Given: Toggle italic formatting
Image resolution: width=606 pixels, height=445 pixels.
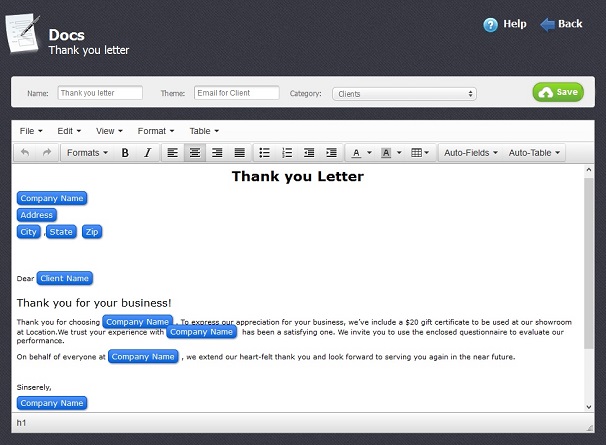Looking at the screenshot, I should tap(147, 153).
